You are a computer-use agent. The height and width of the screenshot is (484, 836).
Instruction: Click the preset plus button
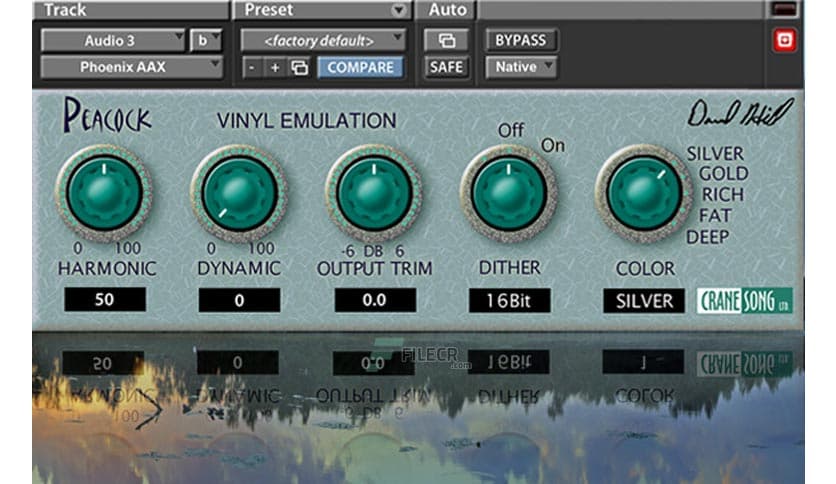point(275,68)
